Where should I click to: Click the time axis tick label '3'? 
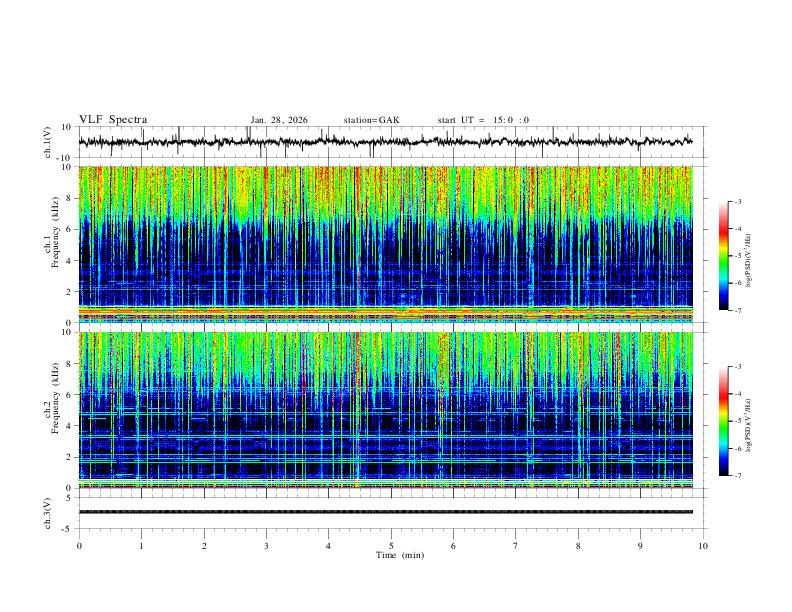click(x=266, y=546)
